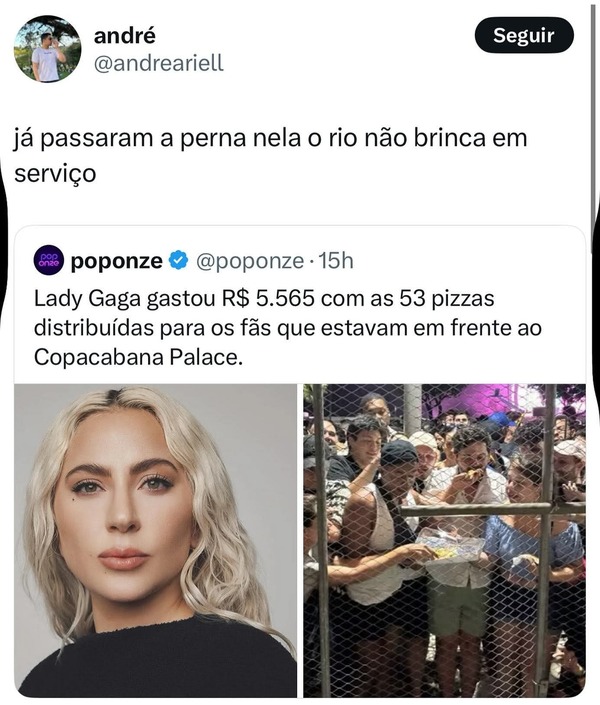Open the blonde woman portrait photo

pos(156,540)
